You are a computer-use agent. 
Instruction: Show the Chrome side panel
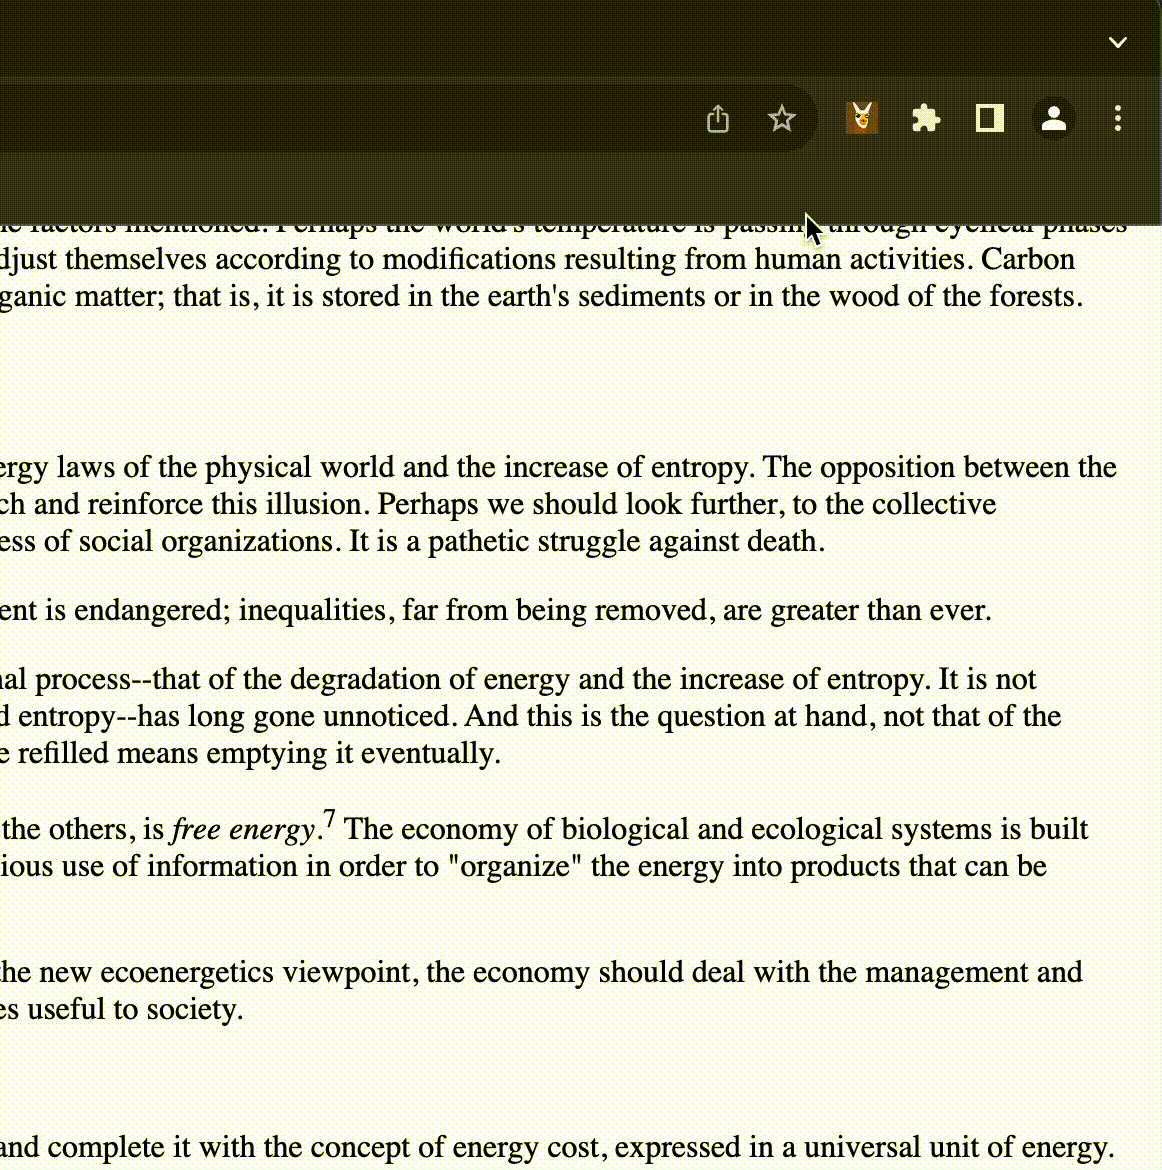click(x=989, y=118)
